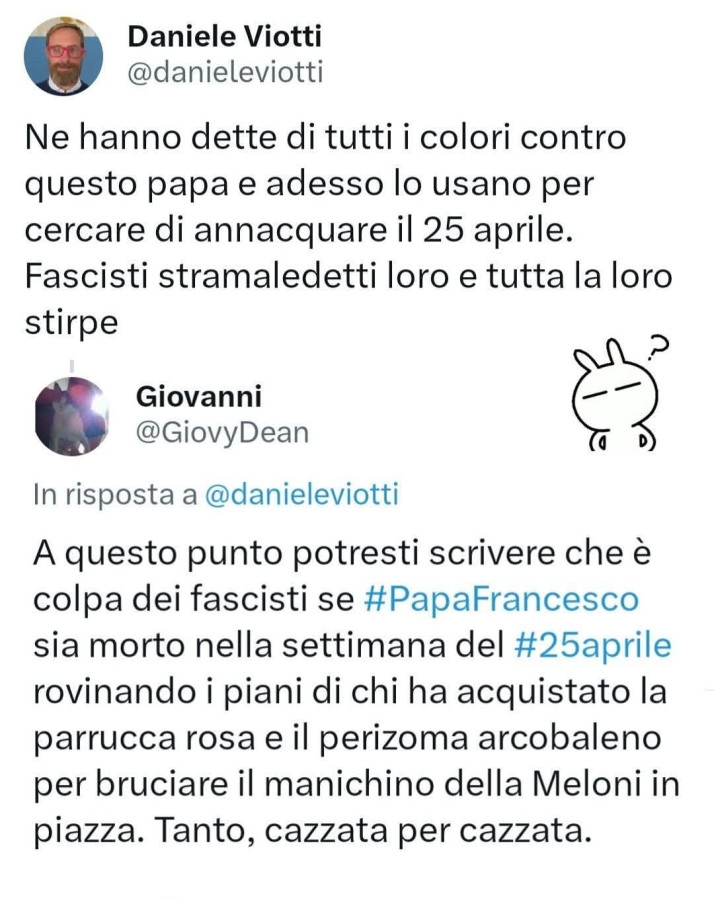714x900 pixels.
Task: Click the closing sentence Tanto, cazzata per cazzata
Action: tap(373, 831)
